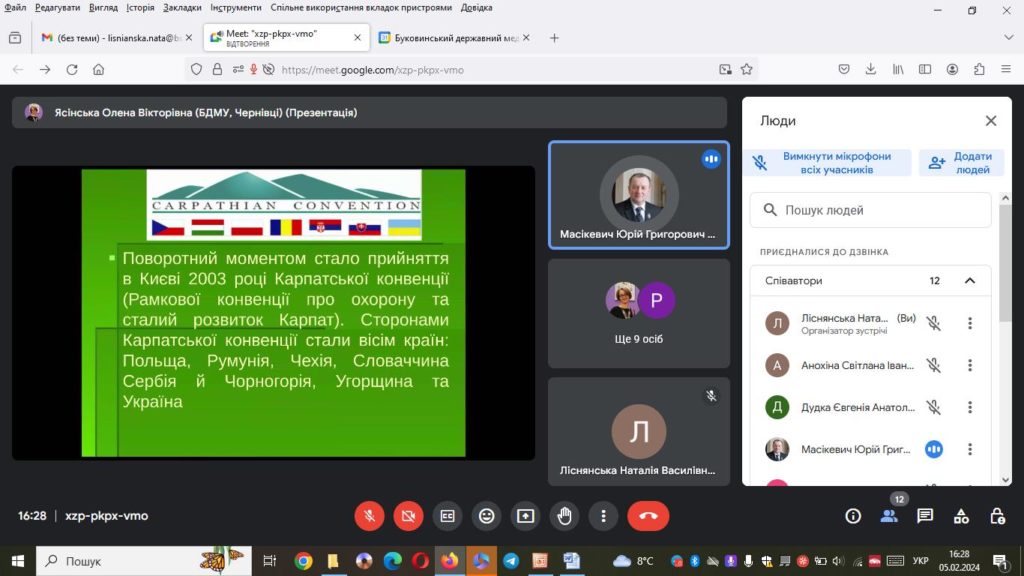Unmute your microphone in the call bar

click(x=369, y=516)
